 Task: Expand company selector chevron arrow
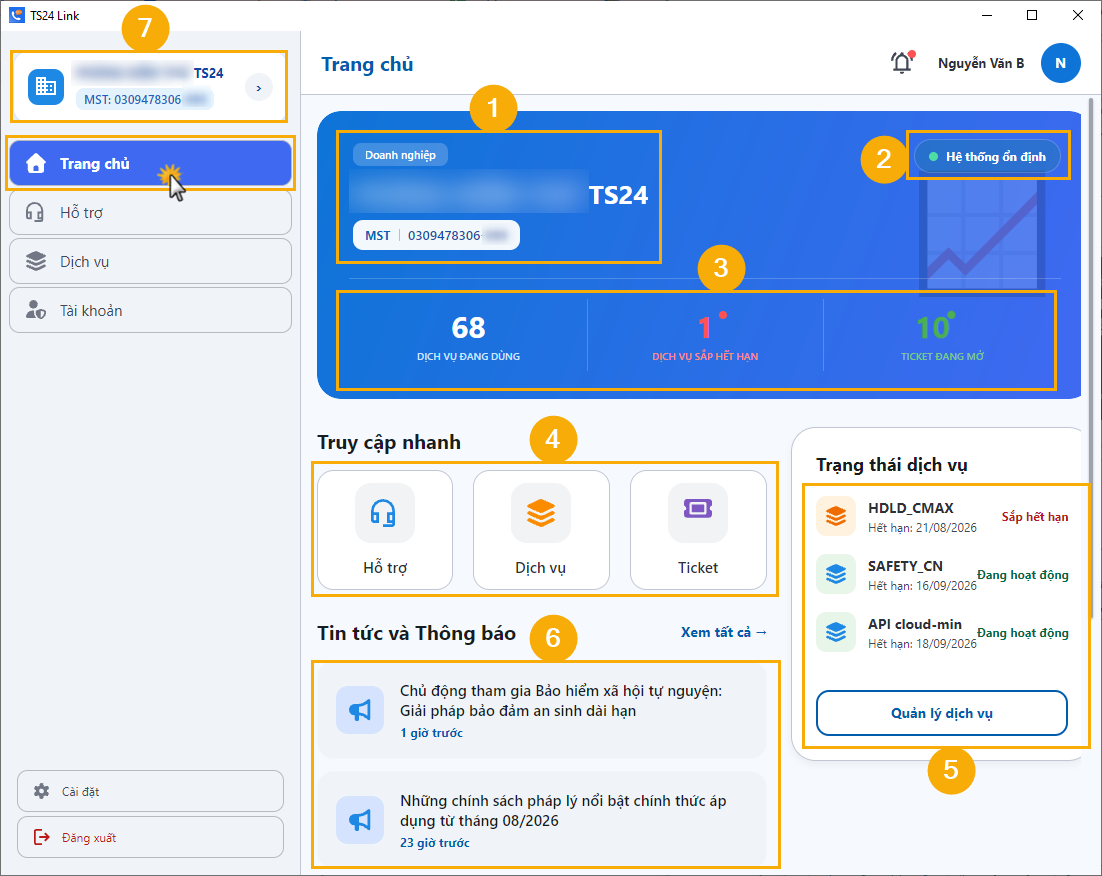click(x=259, y=88)
